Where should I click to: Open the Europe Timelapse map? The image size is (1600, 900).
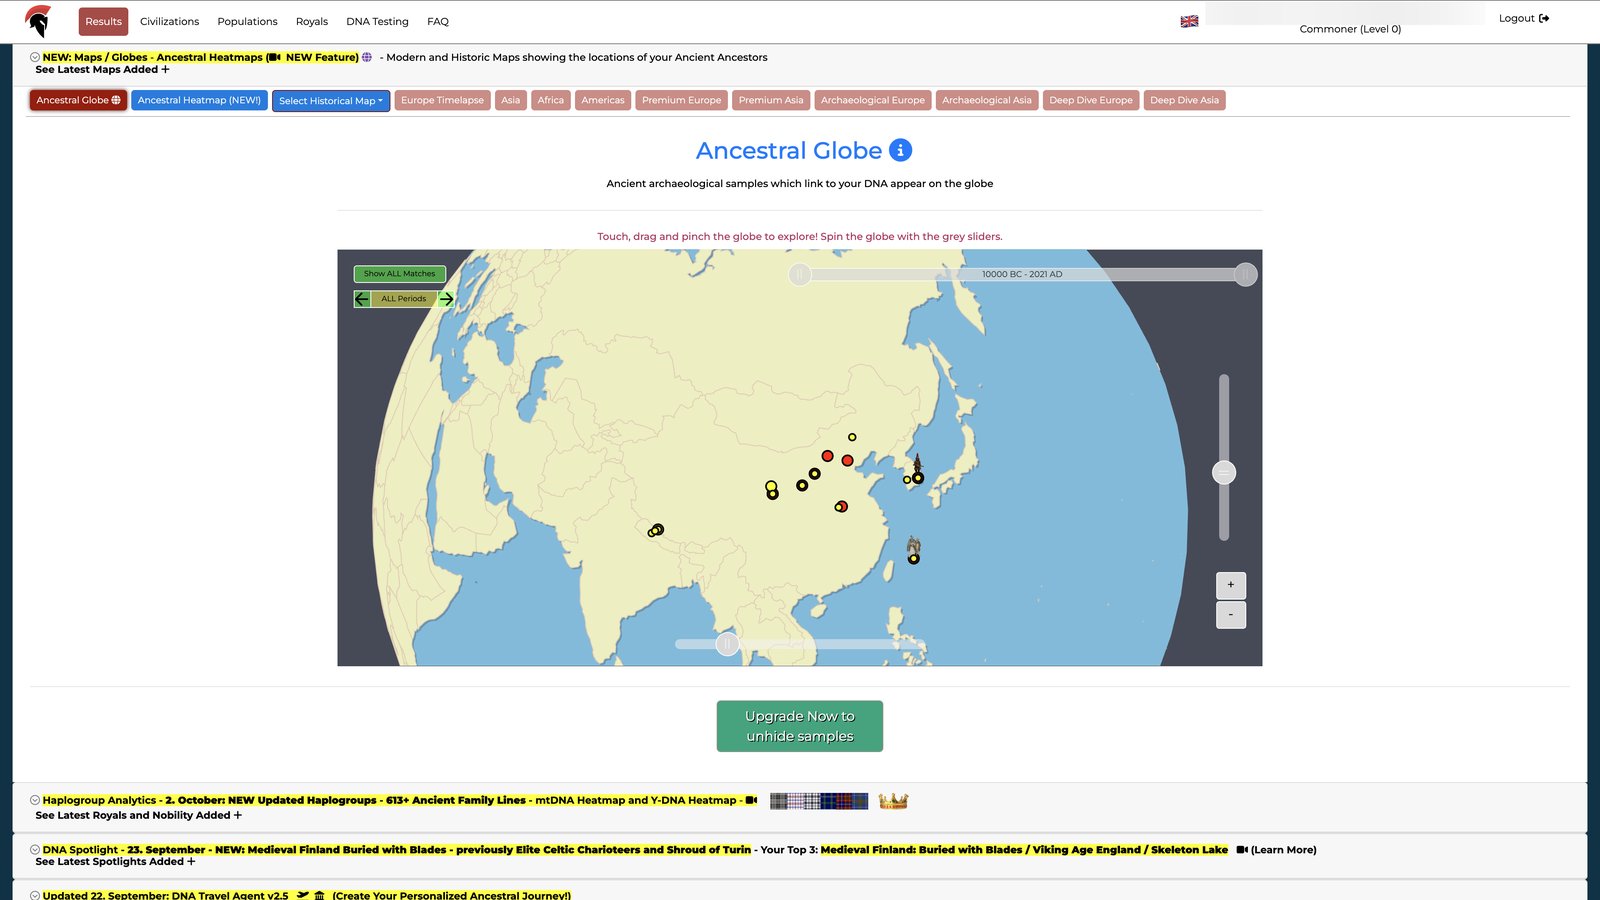pyautogui.click(x=442, y=100)
